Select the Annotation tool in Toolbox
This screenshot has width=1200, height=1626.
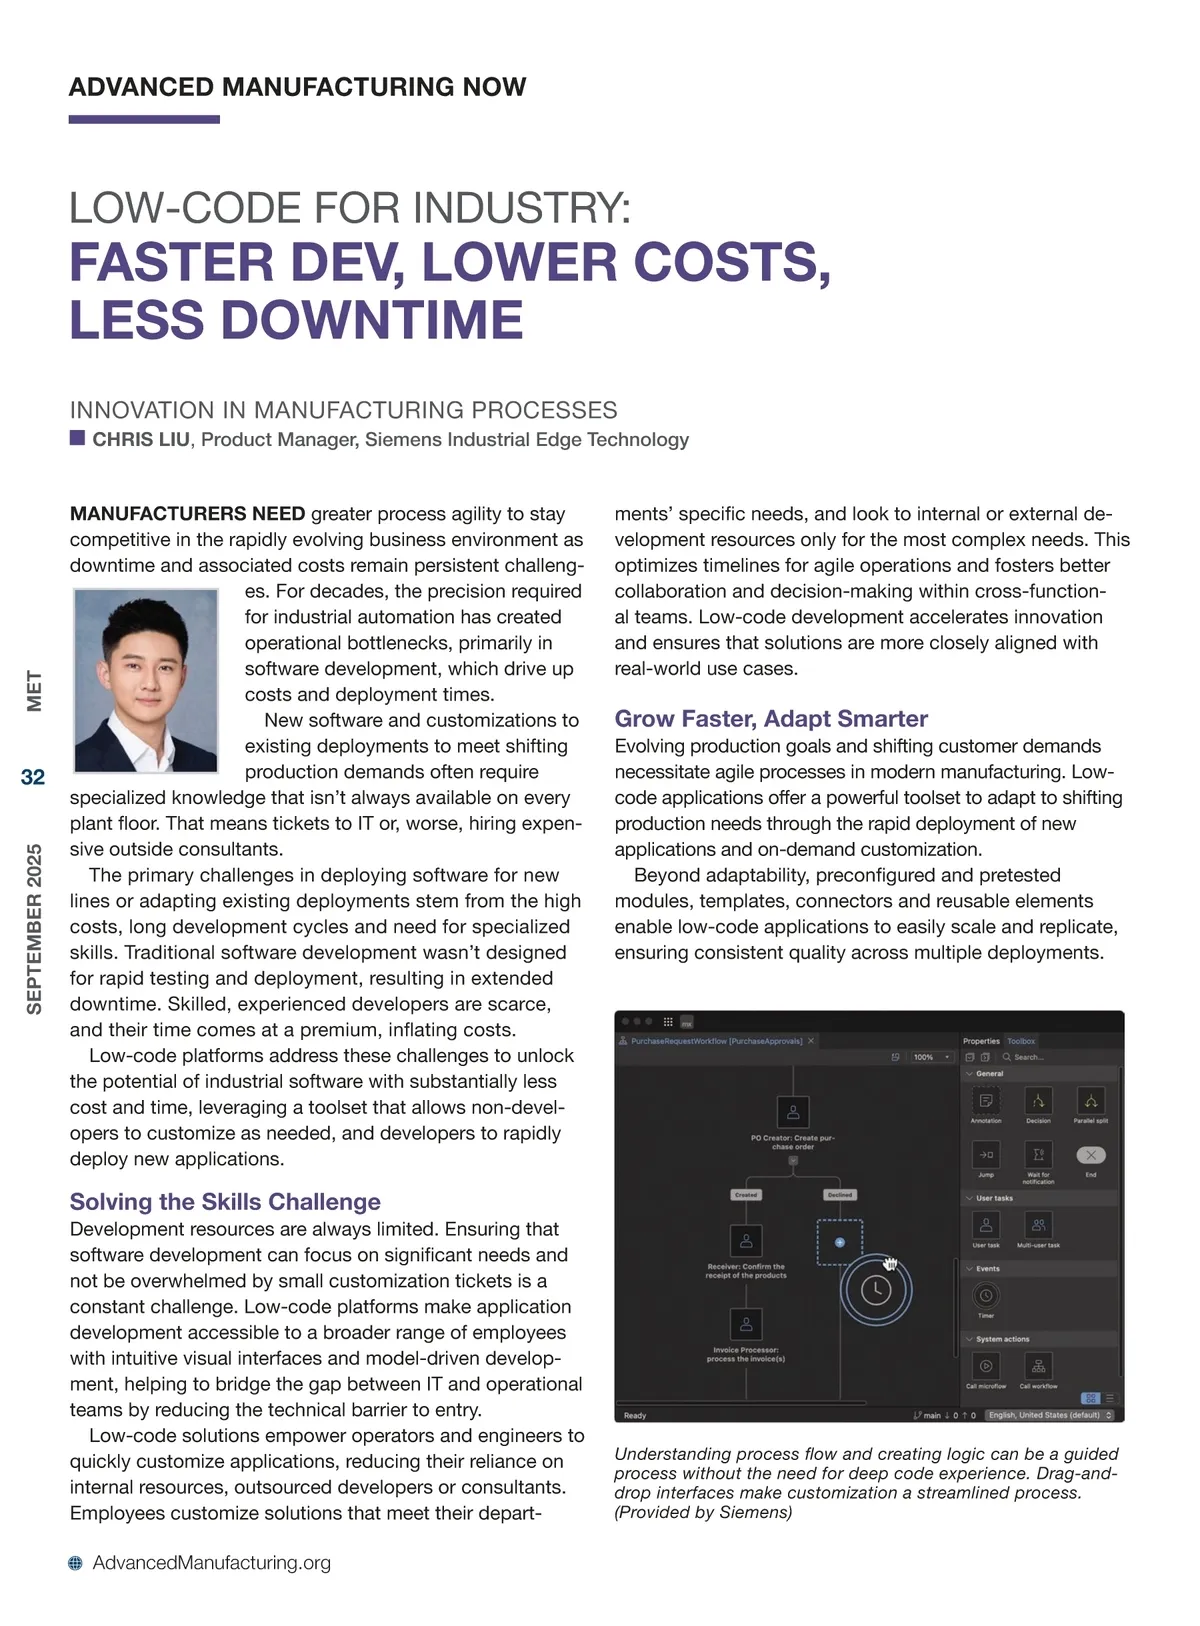(985, 1101)
